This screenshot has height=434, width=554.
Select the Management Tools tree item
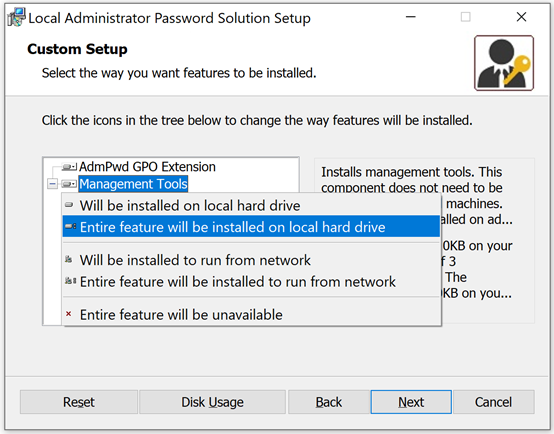[133, 184]
